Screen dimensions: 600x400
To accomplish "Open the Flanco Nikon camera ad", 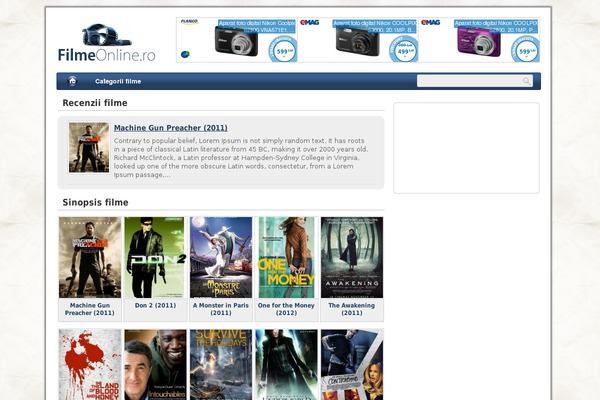I will (x=237, y=40).
